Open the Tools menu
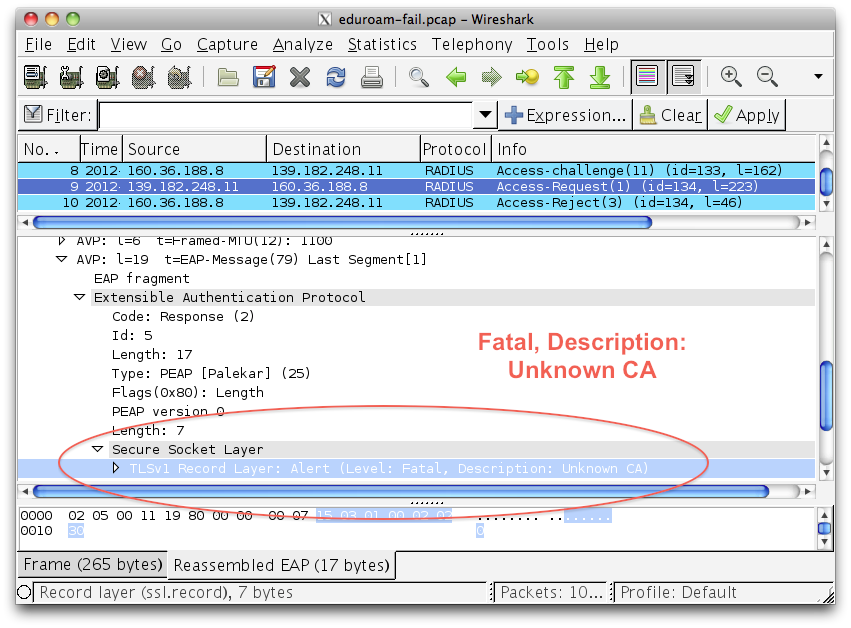Screen dimensions: 851x628 pyautogui.click(x=548, y=45)
